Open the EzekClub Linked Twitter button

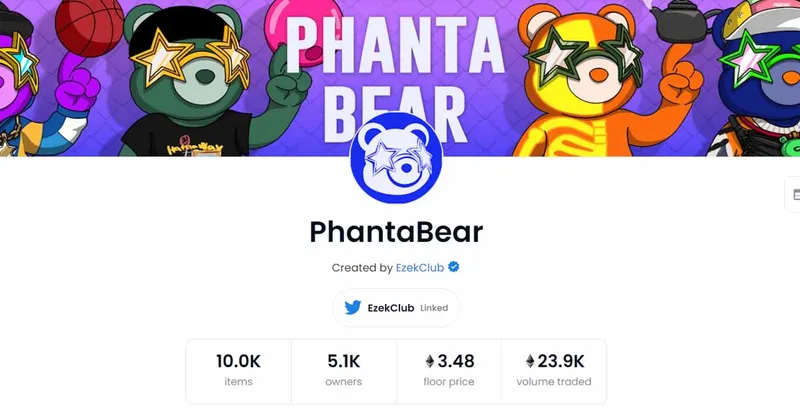tap(396, 308)
